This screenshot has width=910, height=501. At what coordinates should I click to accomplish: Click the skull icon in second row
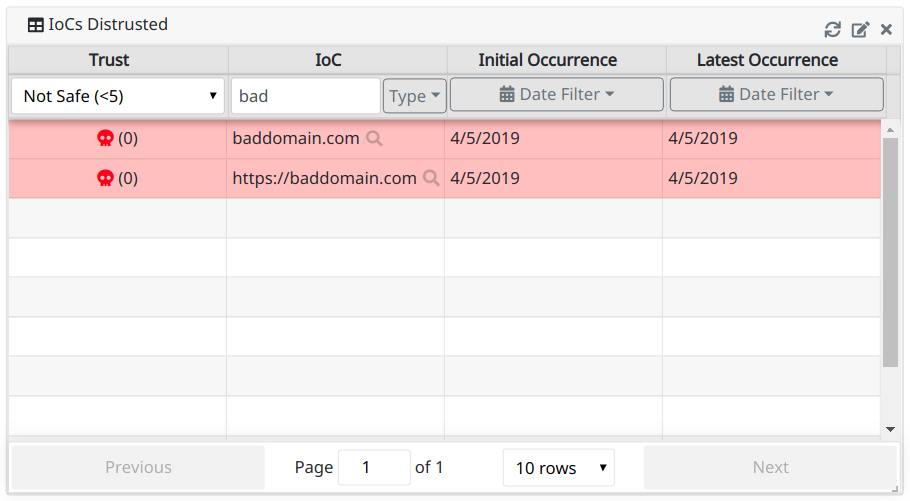tap(105, 178)
